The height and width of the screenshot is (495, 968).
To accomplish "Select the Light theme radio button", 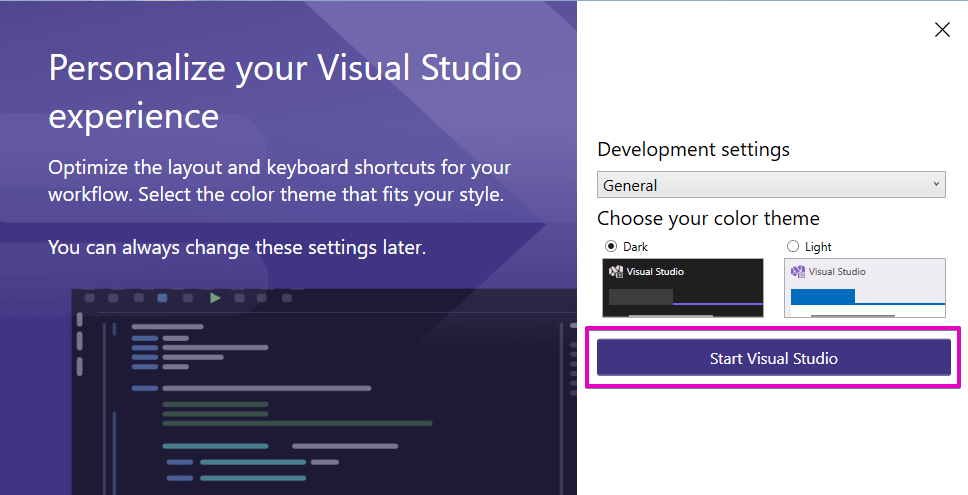I will (x=793, y=246).
